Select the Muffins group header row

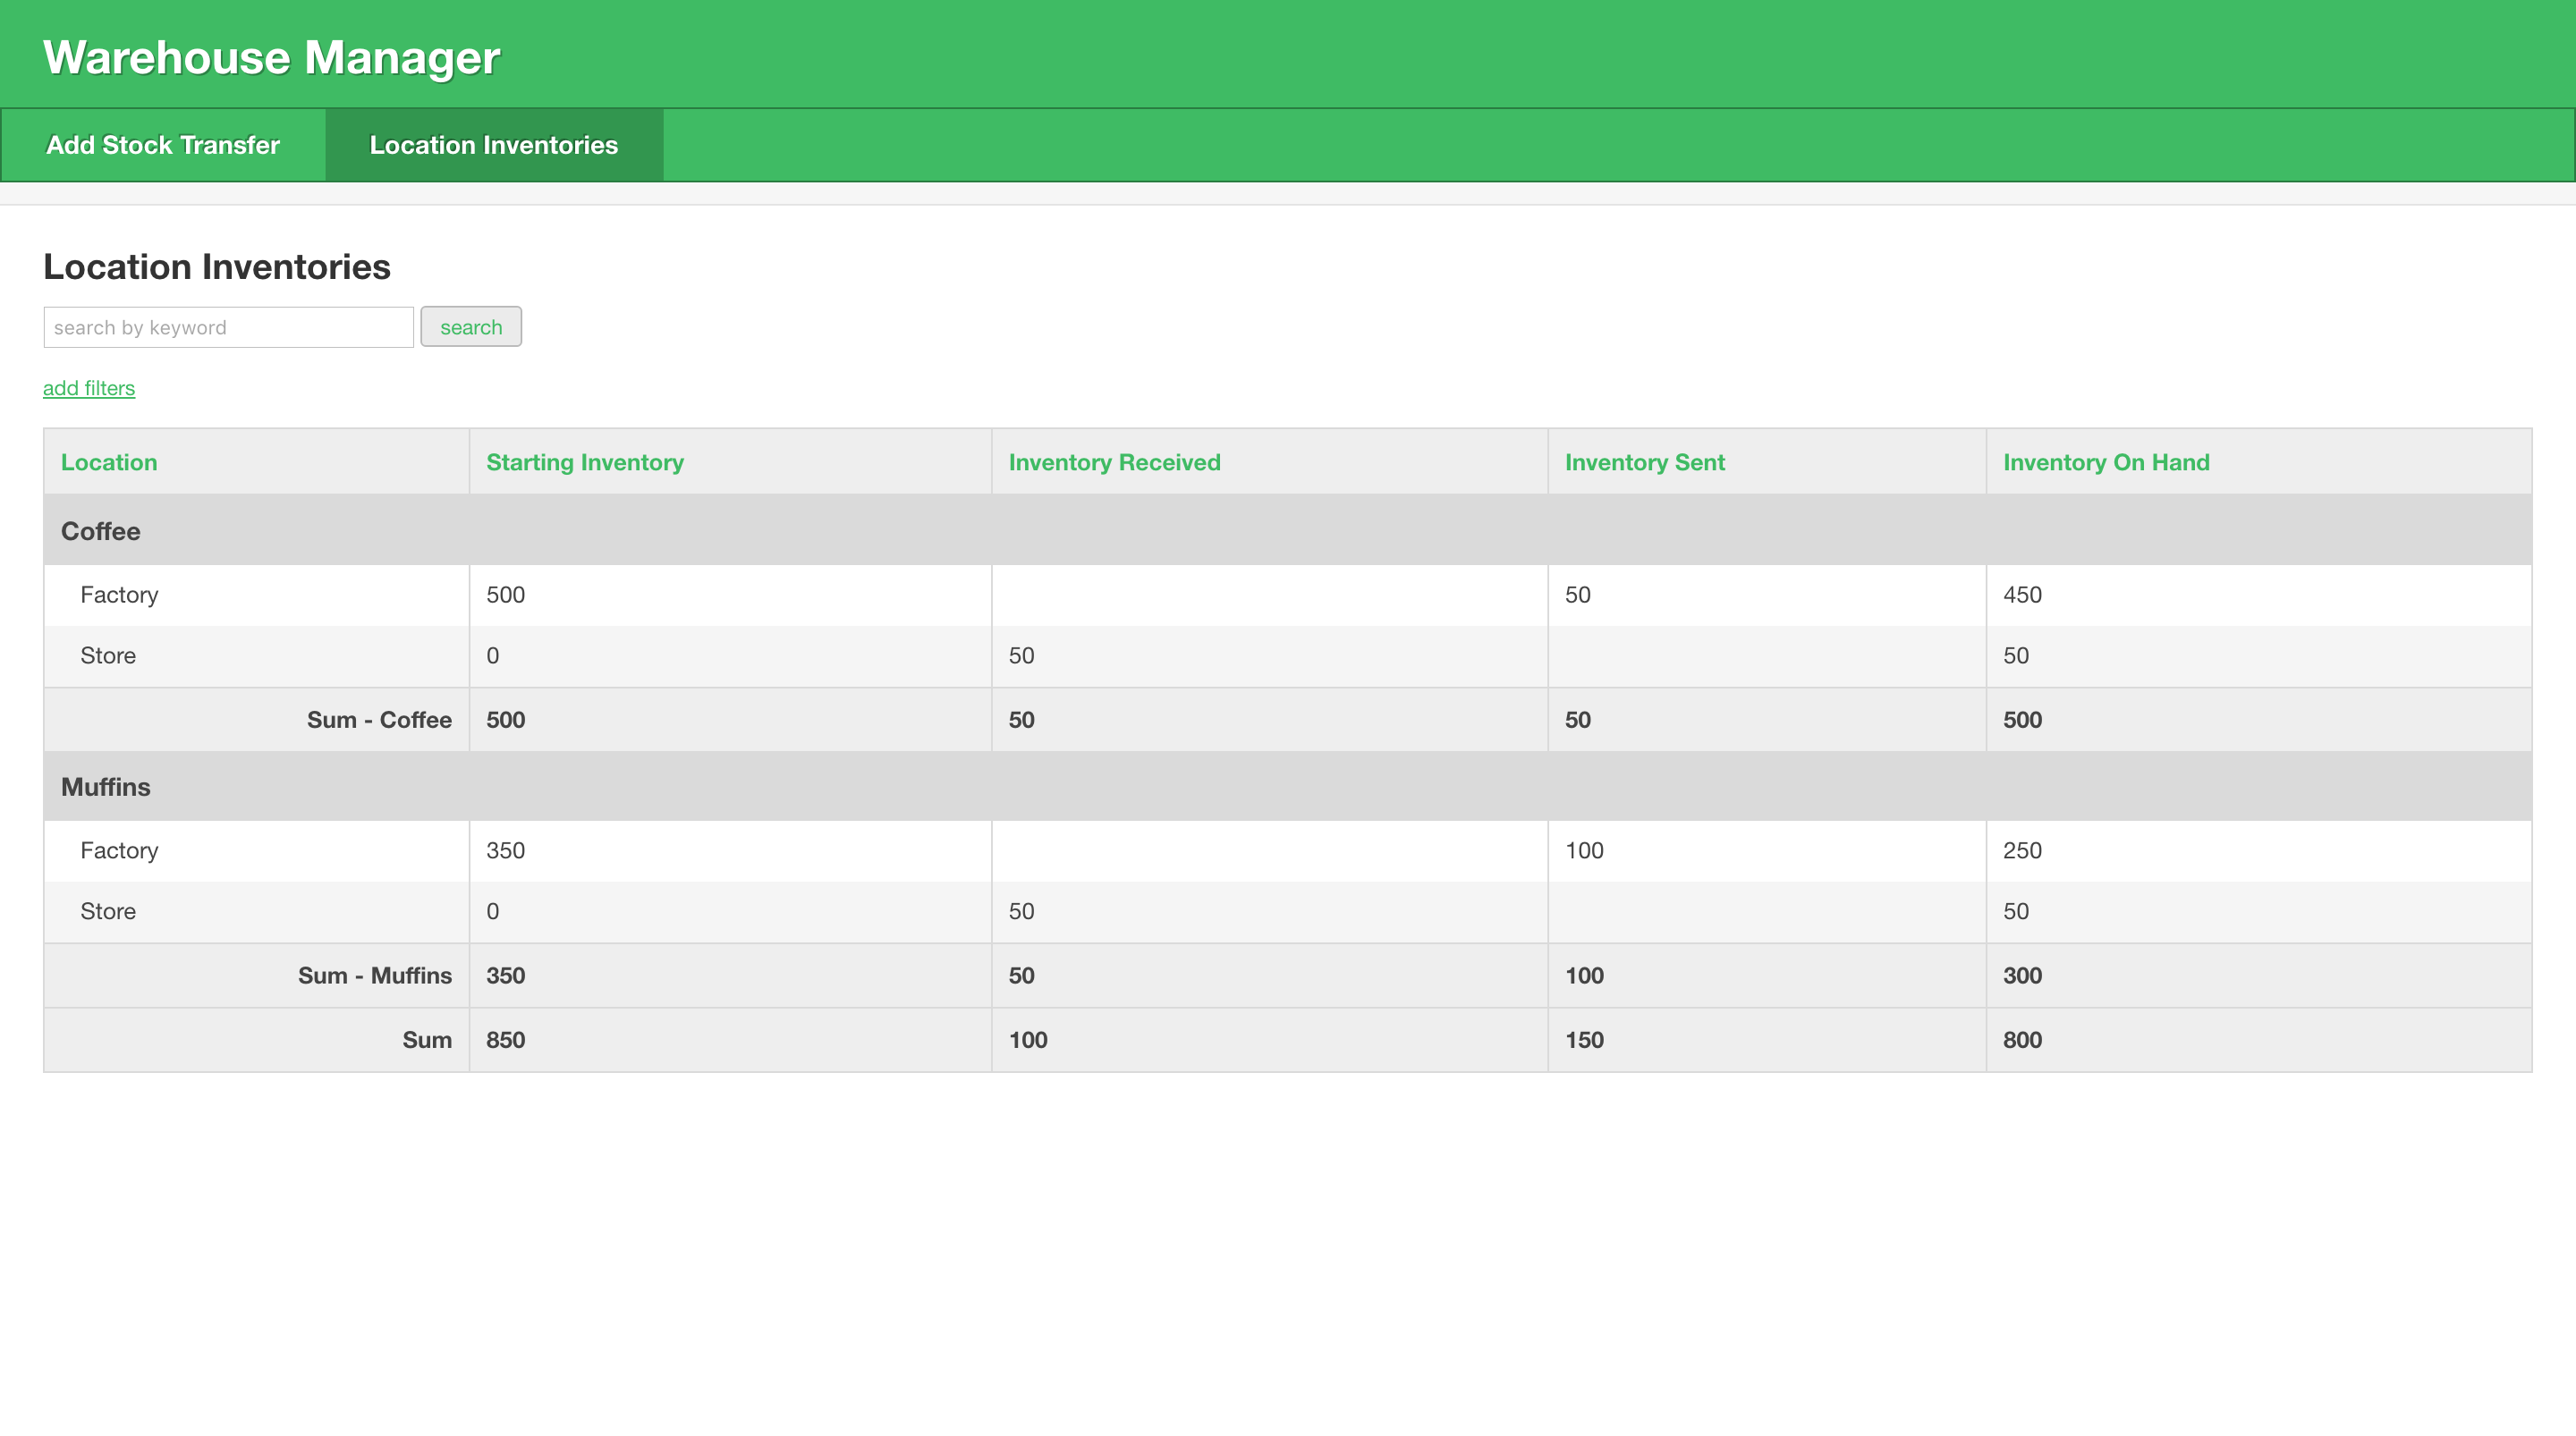pyautogui.click(x=1287, y=787)
